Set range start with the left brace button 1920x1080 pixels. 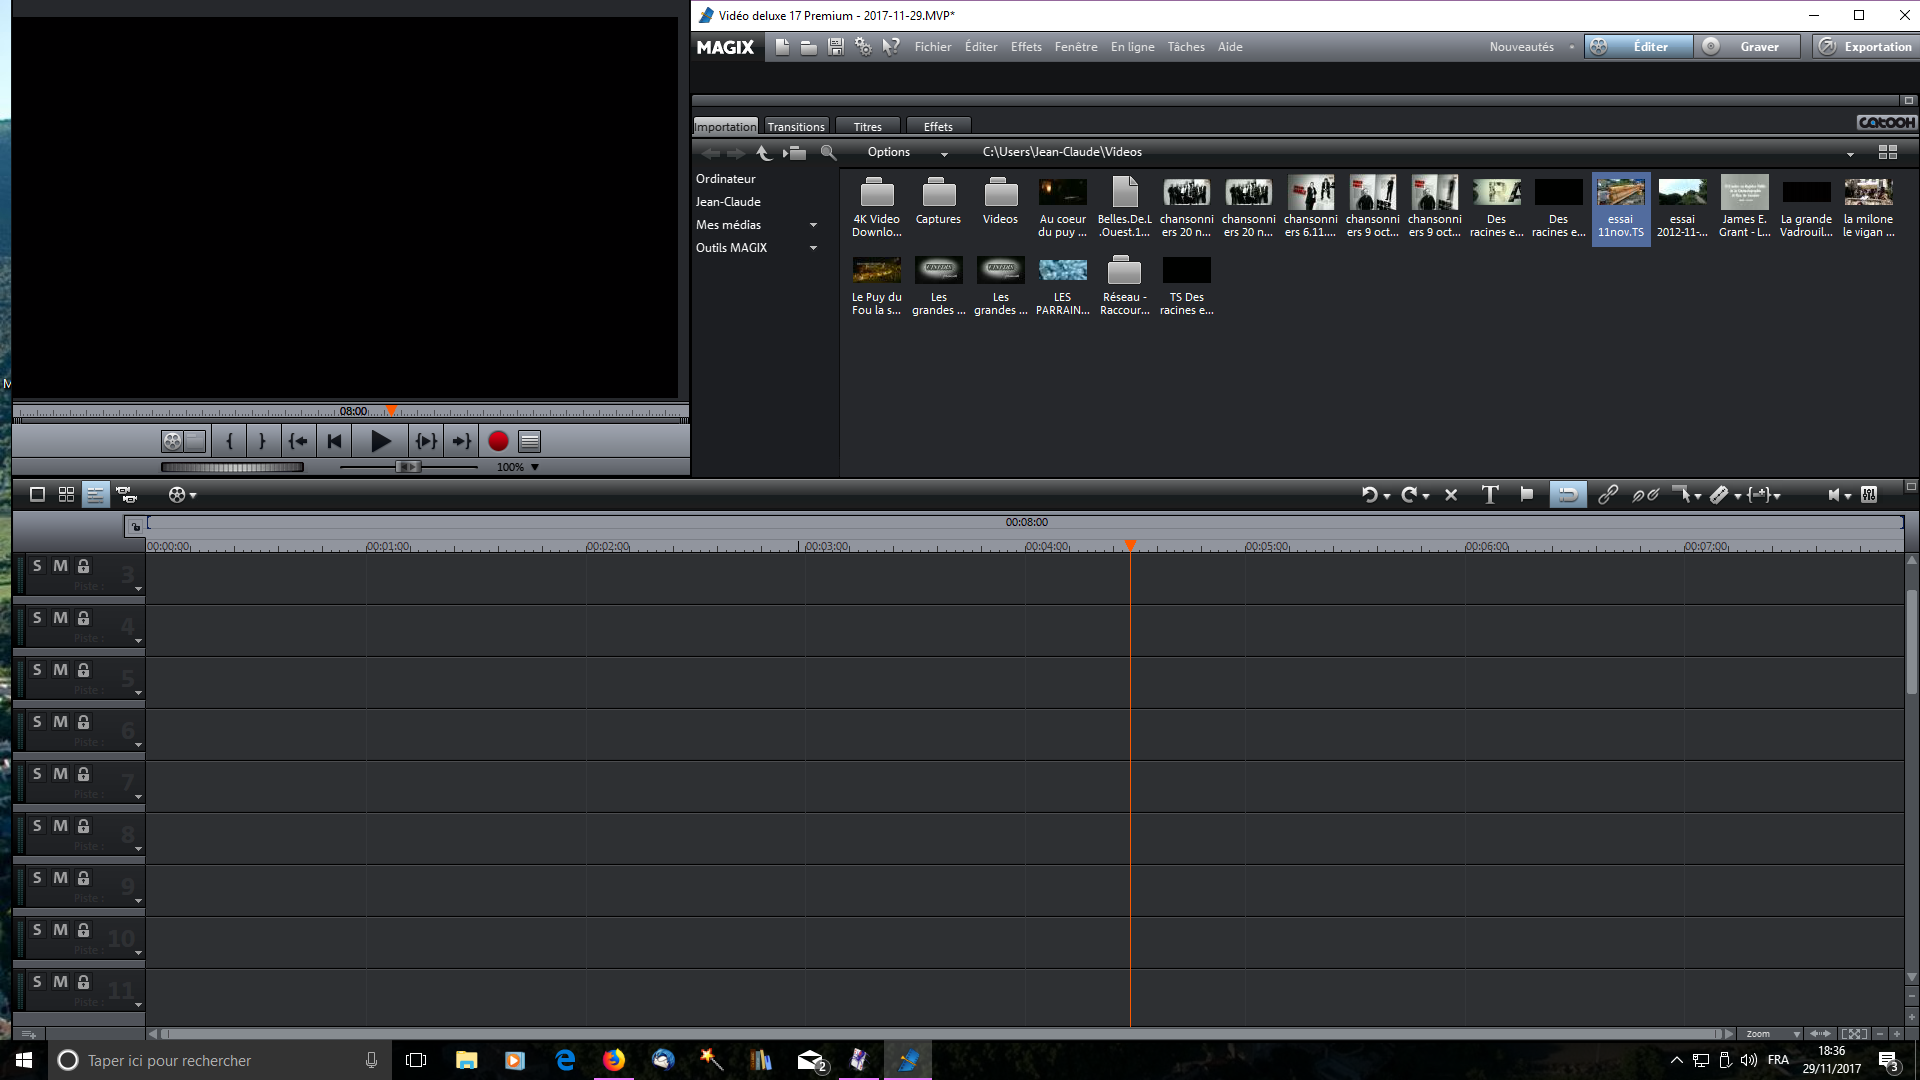230,441
